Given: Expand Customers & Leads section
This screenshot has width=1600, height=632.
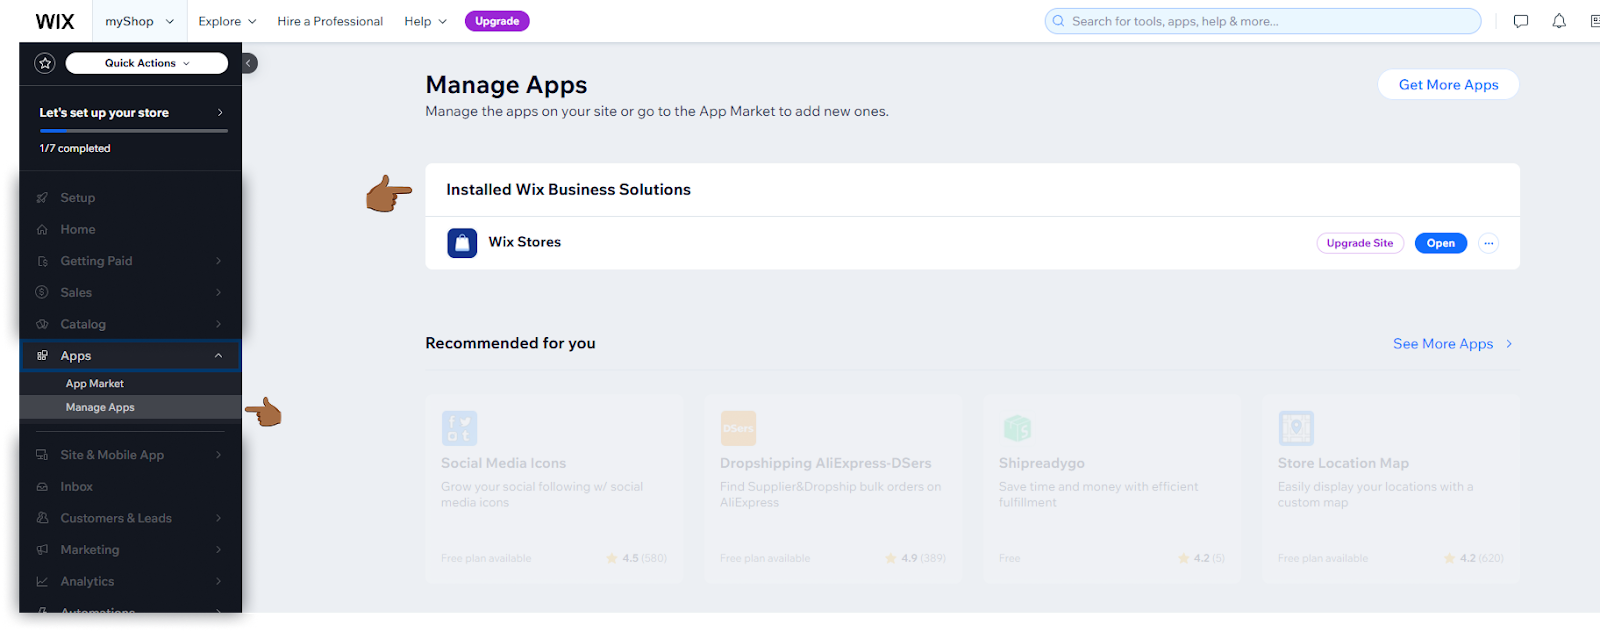Looking at the screenshot, I should pos(131,518).
